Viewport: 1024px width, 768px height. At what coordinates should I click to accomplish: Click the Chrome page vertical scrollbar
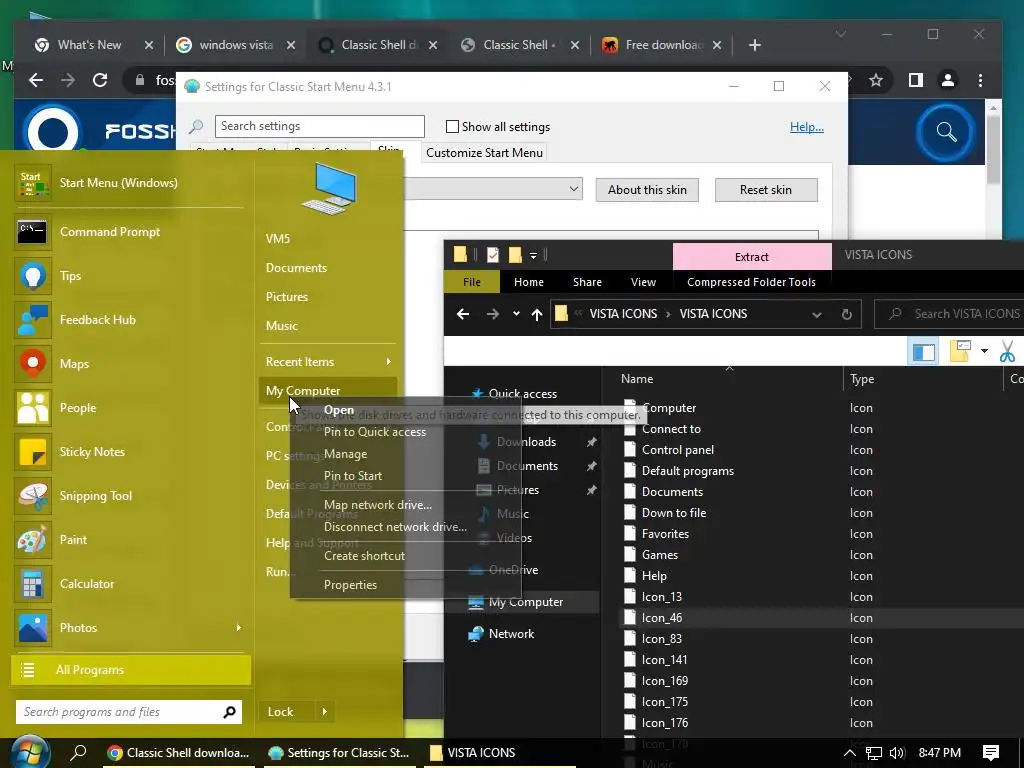click(993, 150)
